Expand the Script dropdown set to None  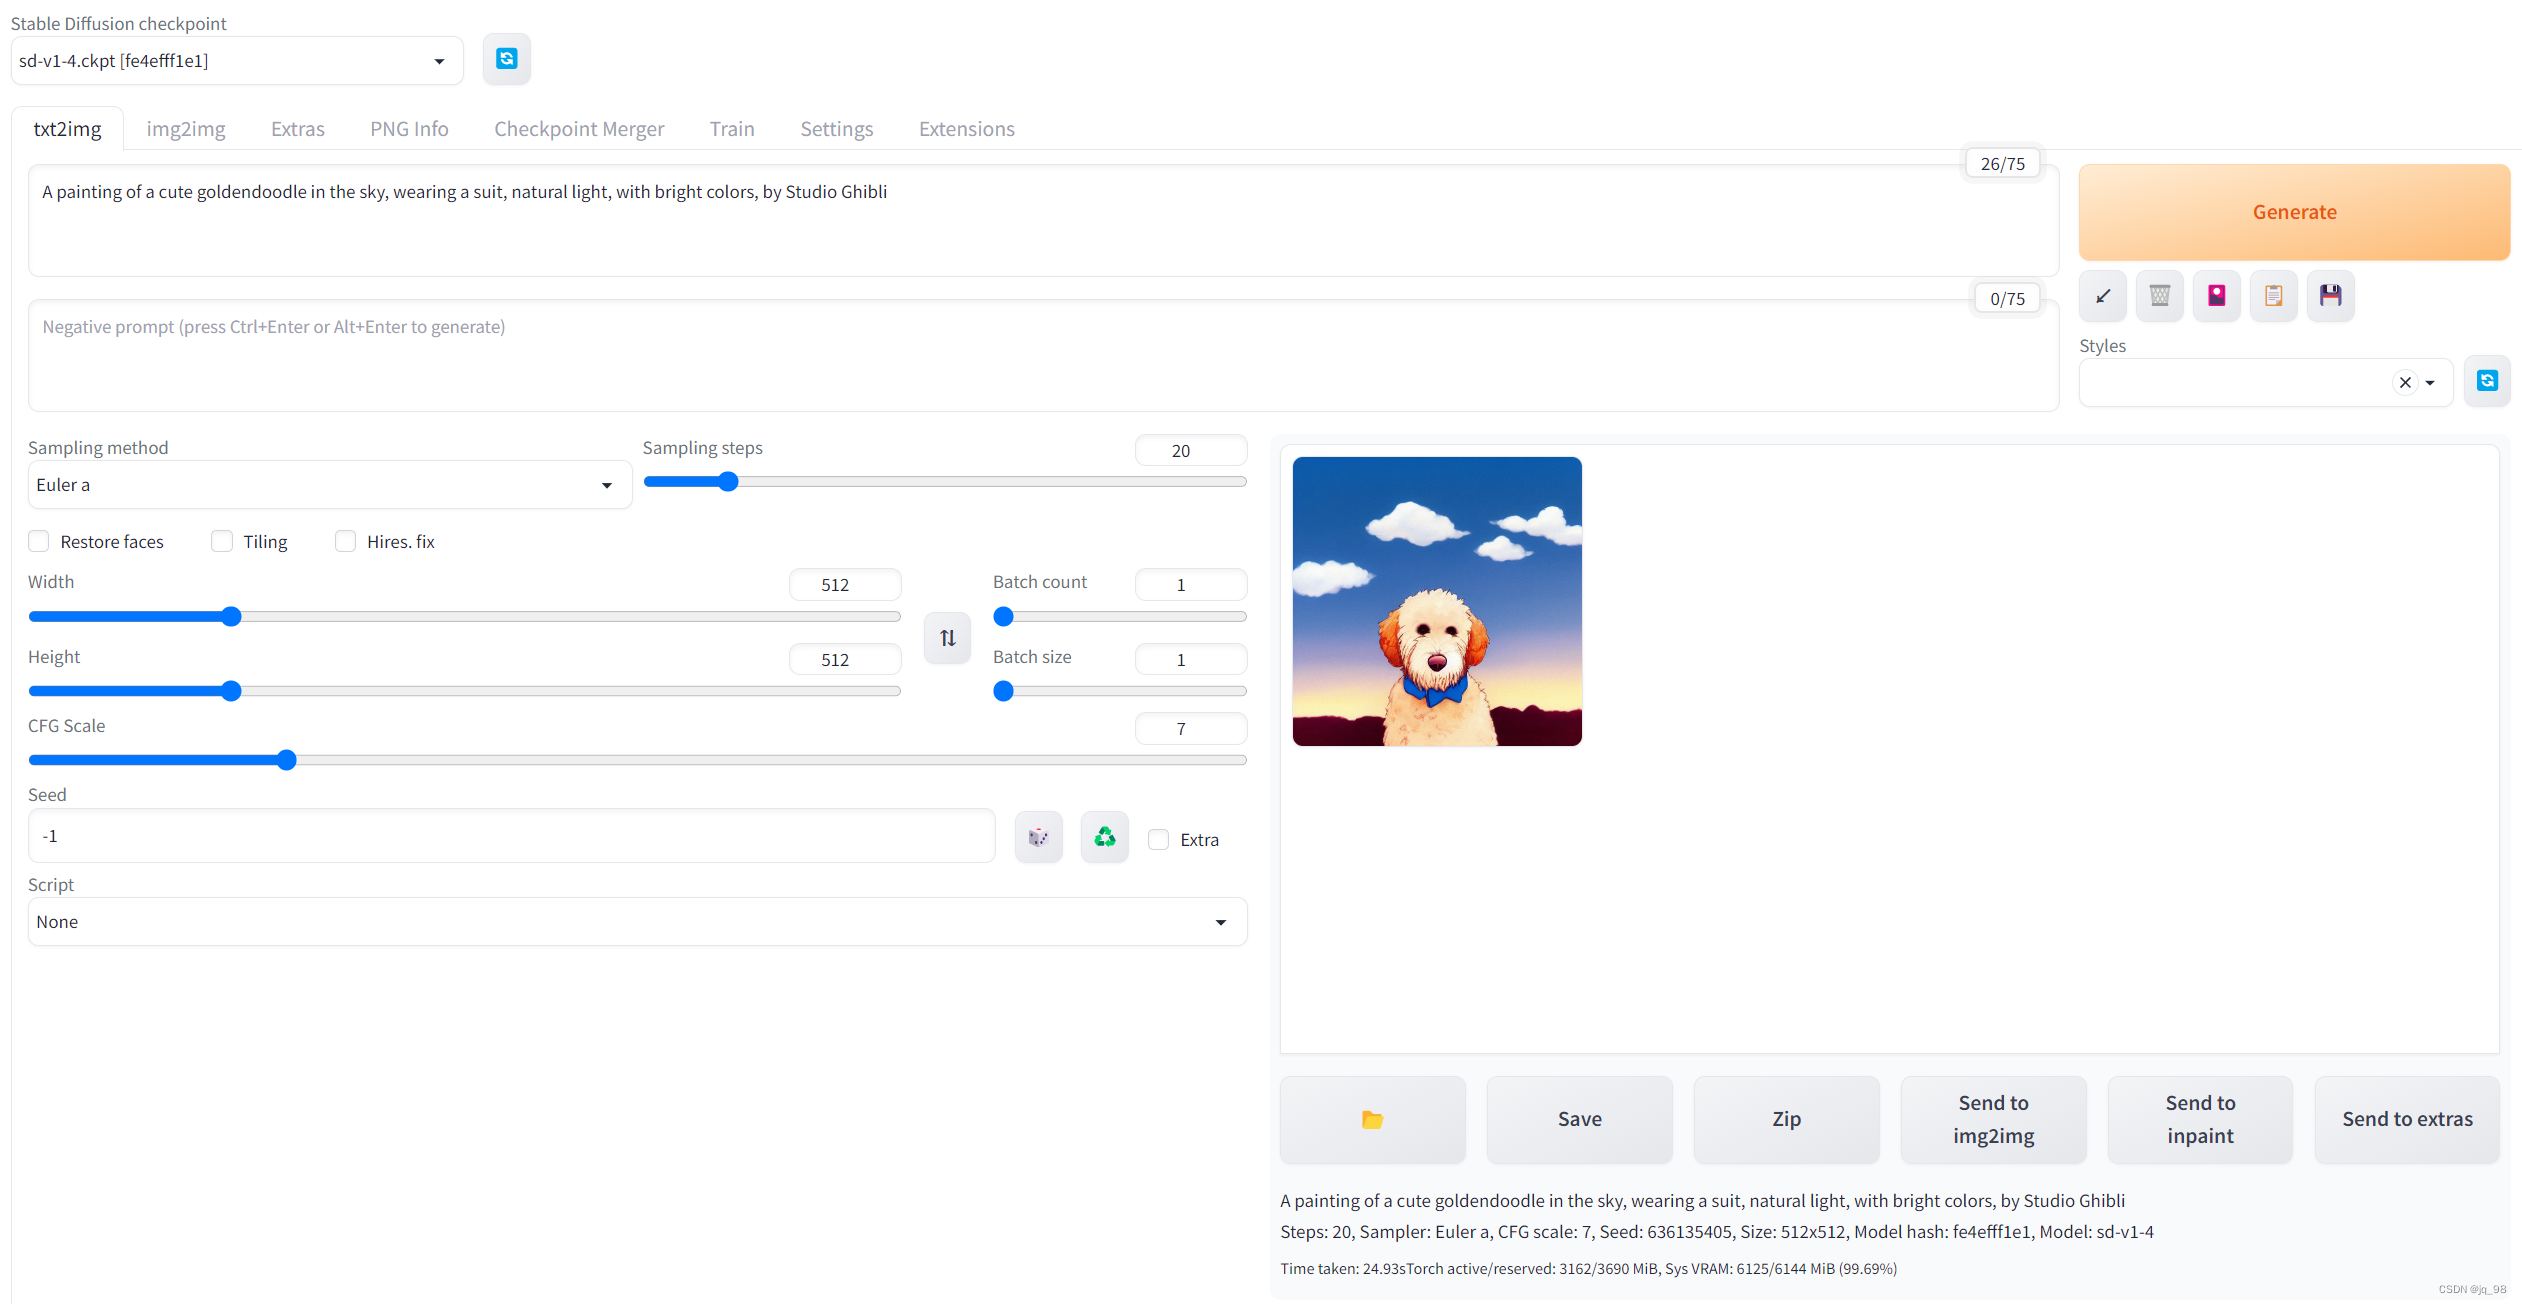click(x=636, y=922)
